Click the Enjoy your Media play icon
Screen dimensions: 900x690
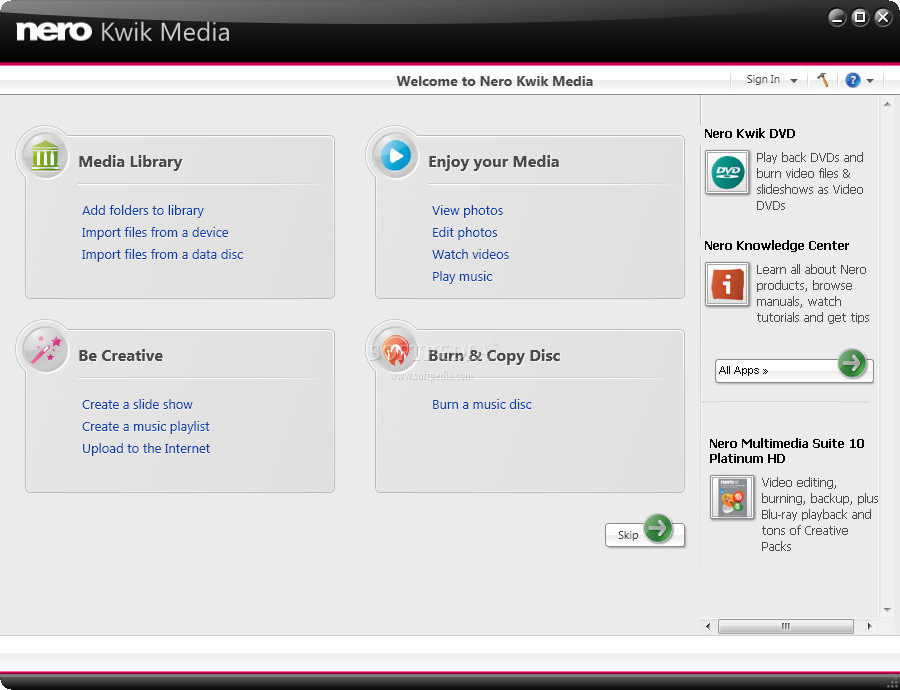point(396,155)
